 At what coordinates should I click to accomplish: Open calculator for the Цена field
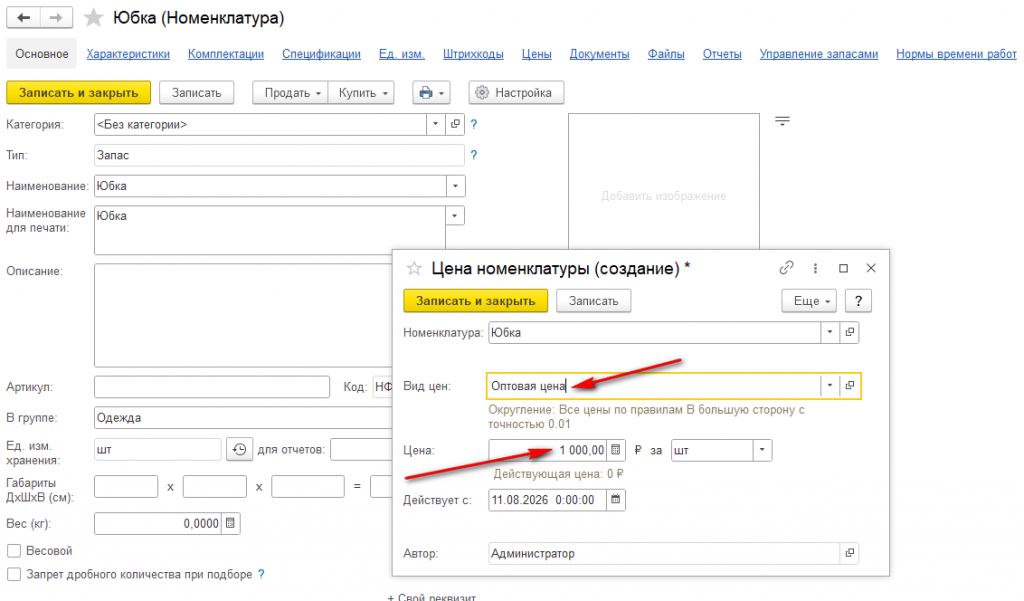pos(616,449)
